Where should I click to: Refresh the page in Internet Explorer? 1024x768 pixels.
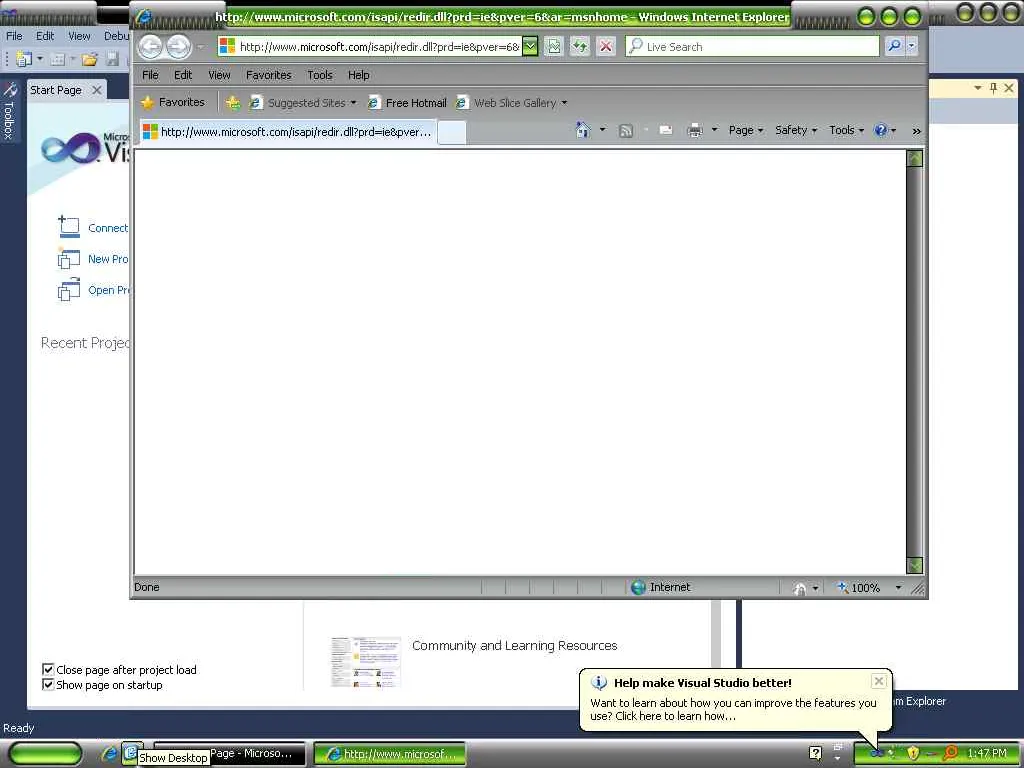point(580,46)
